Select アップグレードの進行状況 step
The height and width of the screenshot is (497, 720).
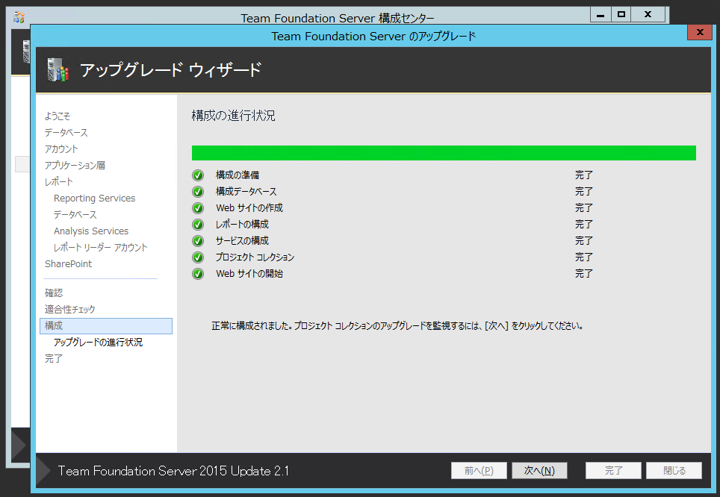pos(98,342)
